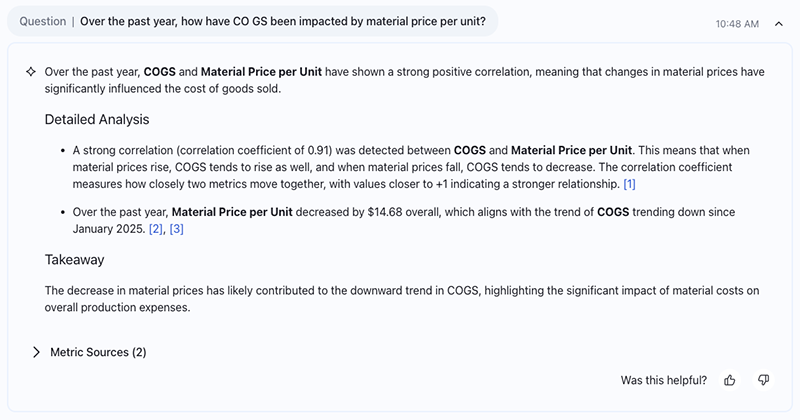Click the 10:48 AM timestamp
800x420 pixels.
pos(737,23)
